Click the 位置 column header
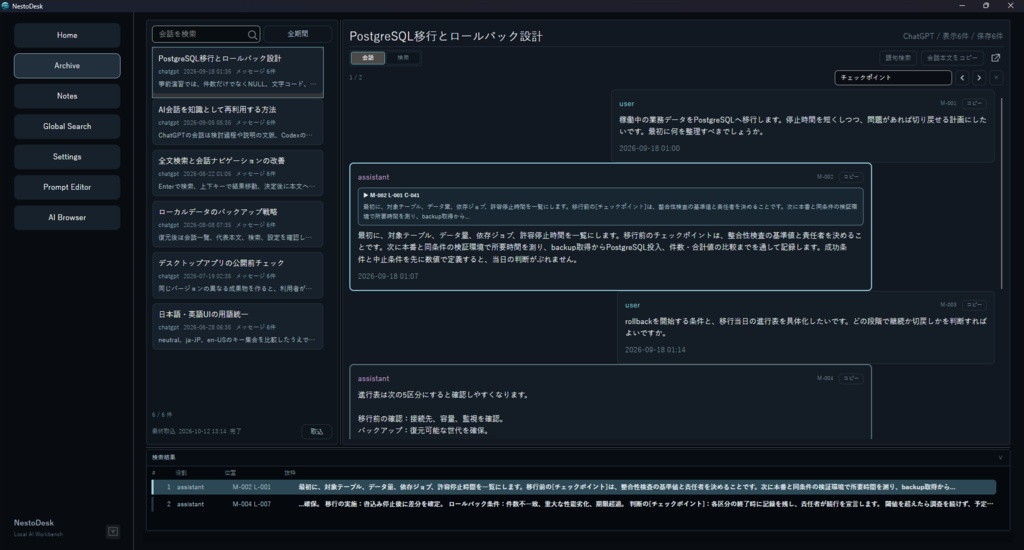This screenshot has width=1024, height=550. pyautogui.click(x=231, y=473)
